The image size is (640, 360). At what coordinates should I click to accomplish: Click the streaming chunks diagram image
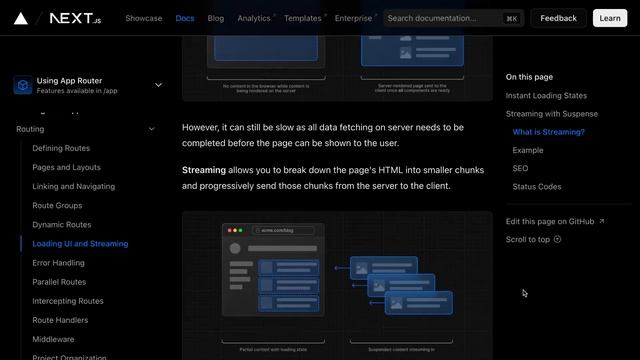337,286
